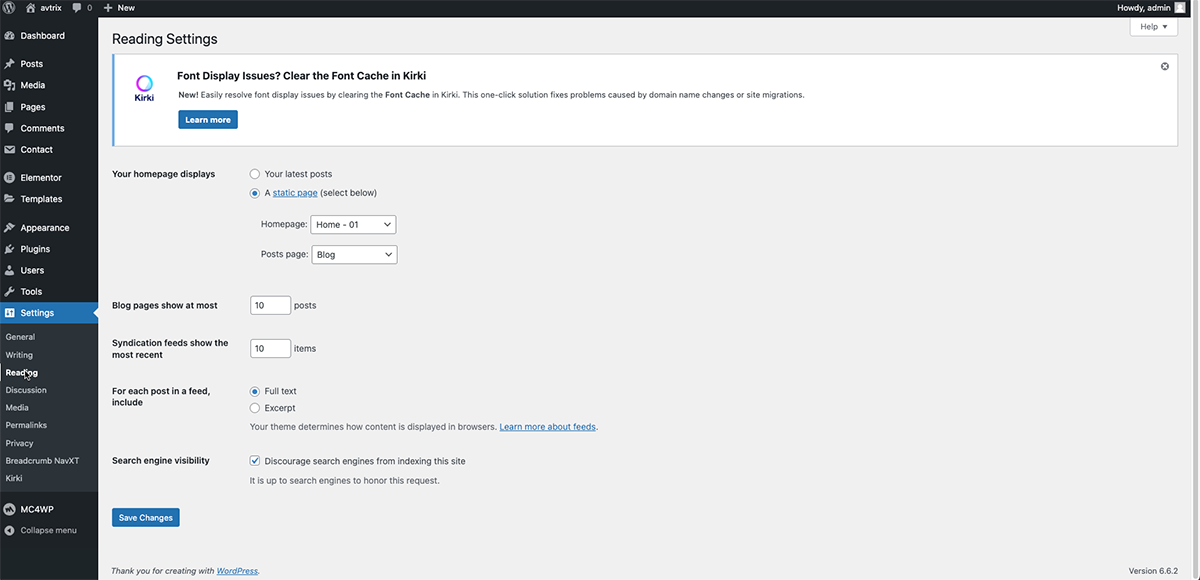
Task: Click the Dashboard icon in sidebar
Action: (x=10, y=36)
